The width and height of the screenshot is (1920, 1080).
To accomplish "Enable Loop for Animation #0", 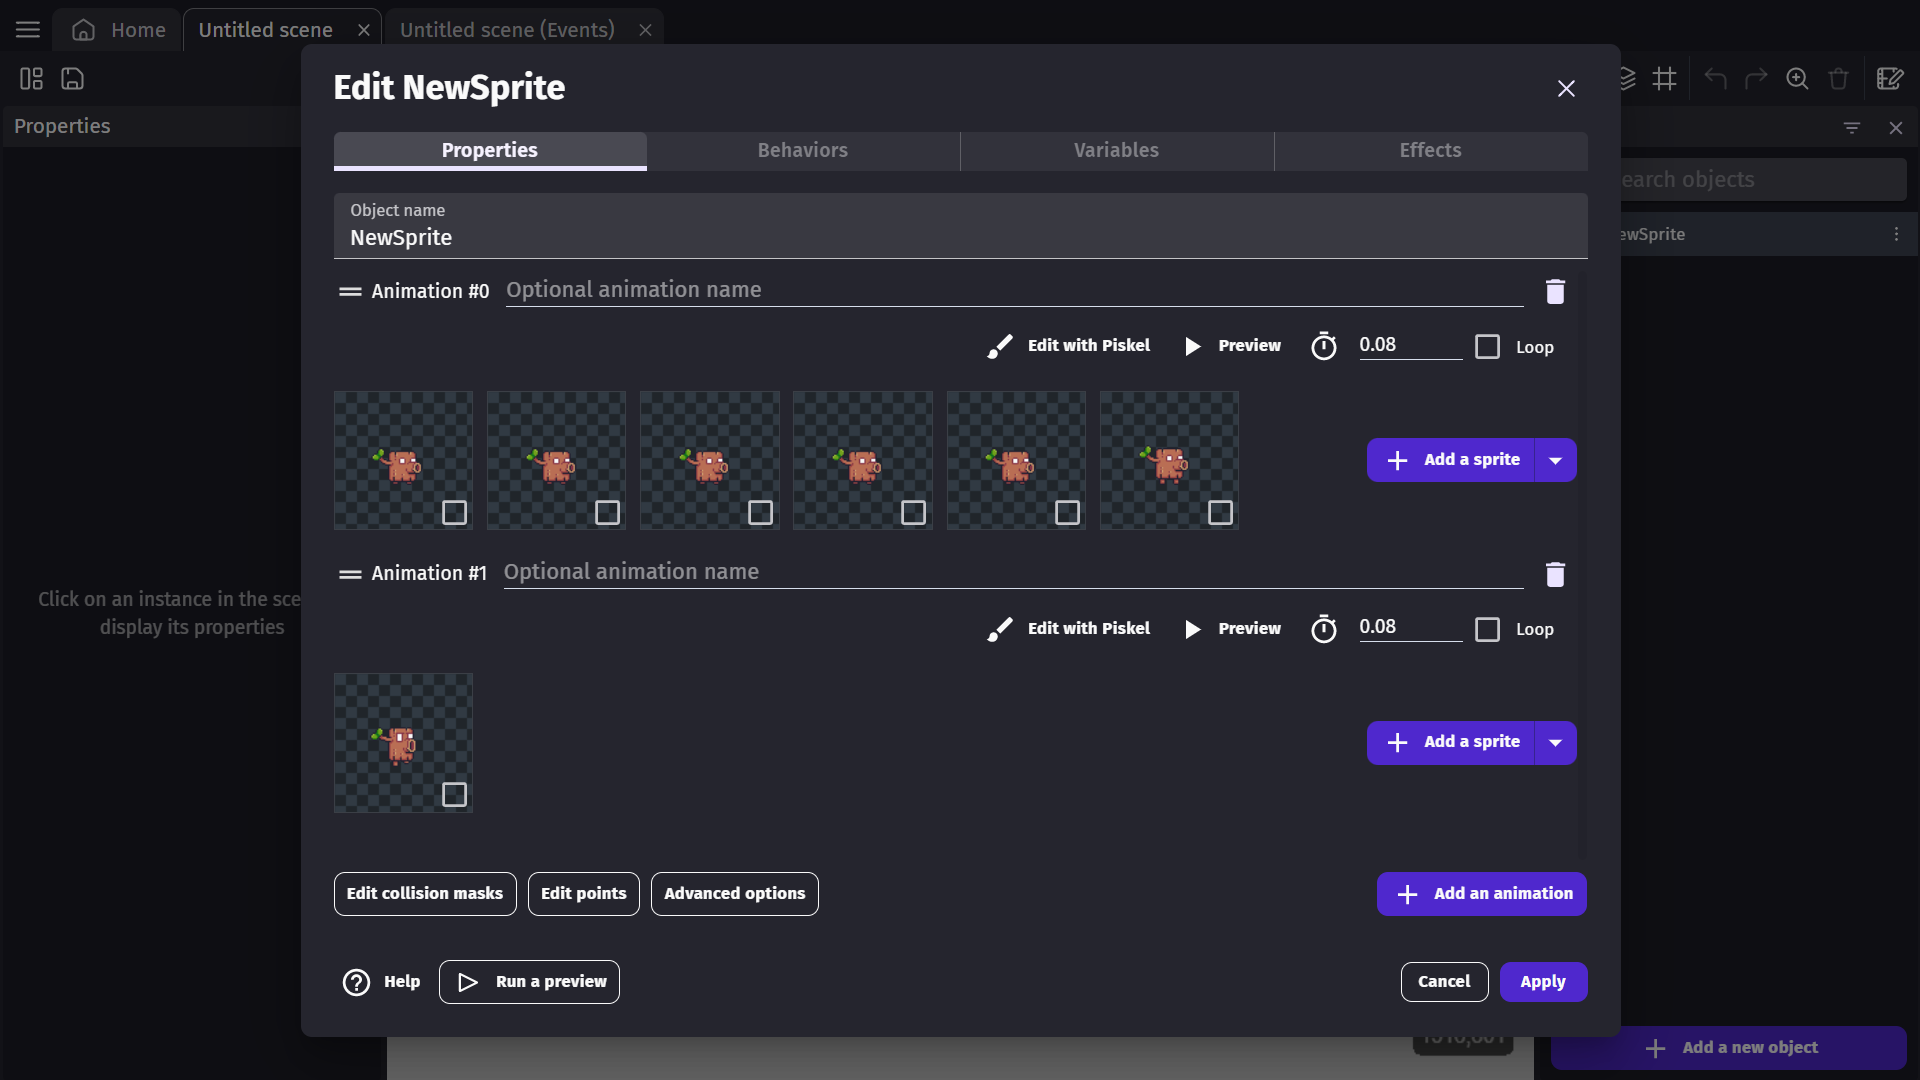I will 1488,347.
